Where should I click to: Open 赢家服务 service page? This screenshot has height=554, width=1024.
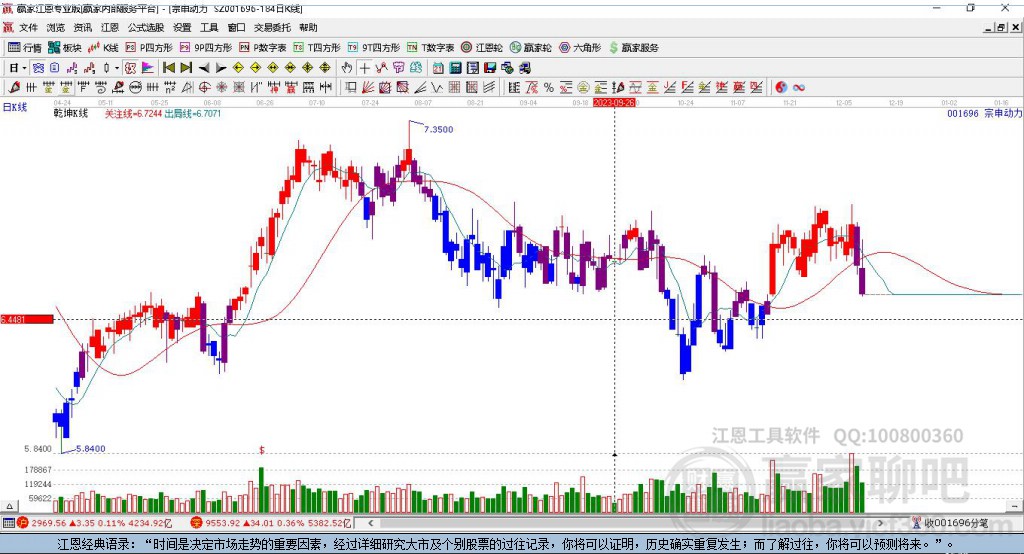point(634,48)
